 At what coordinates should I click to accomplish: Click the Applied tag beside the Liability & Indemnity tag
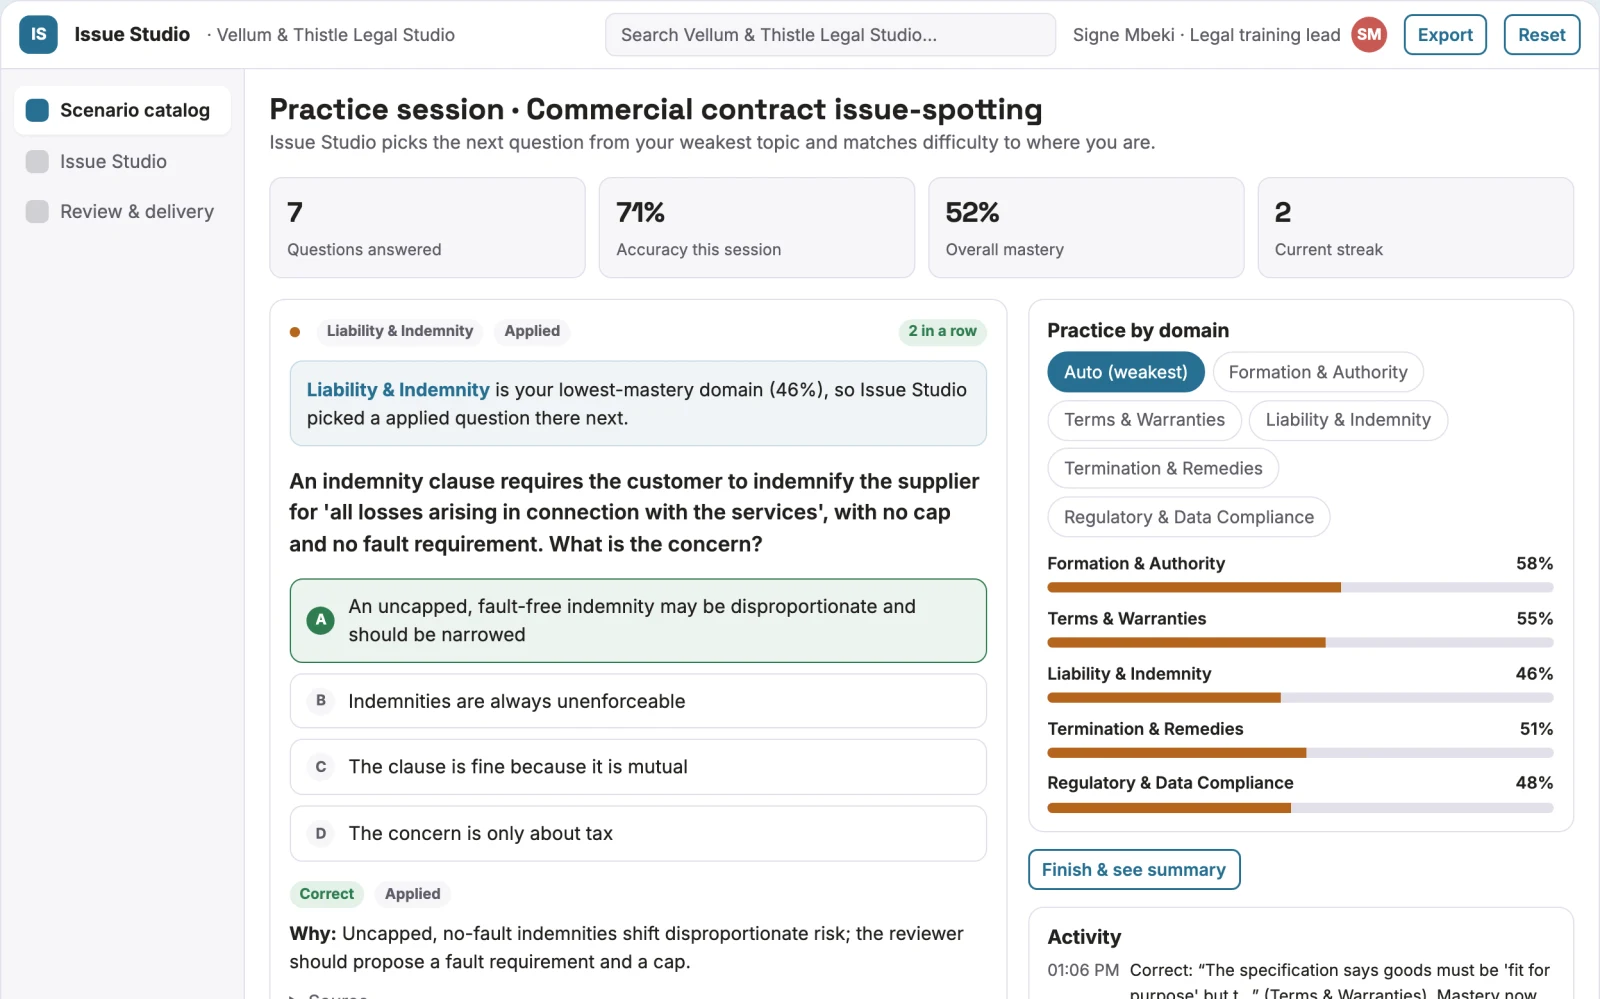[x=532, y=332]
